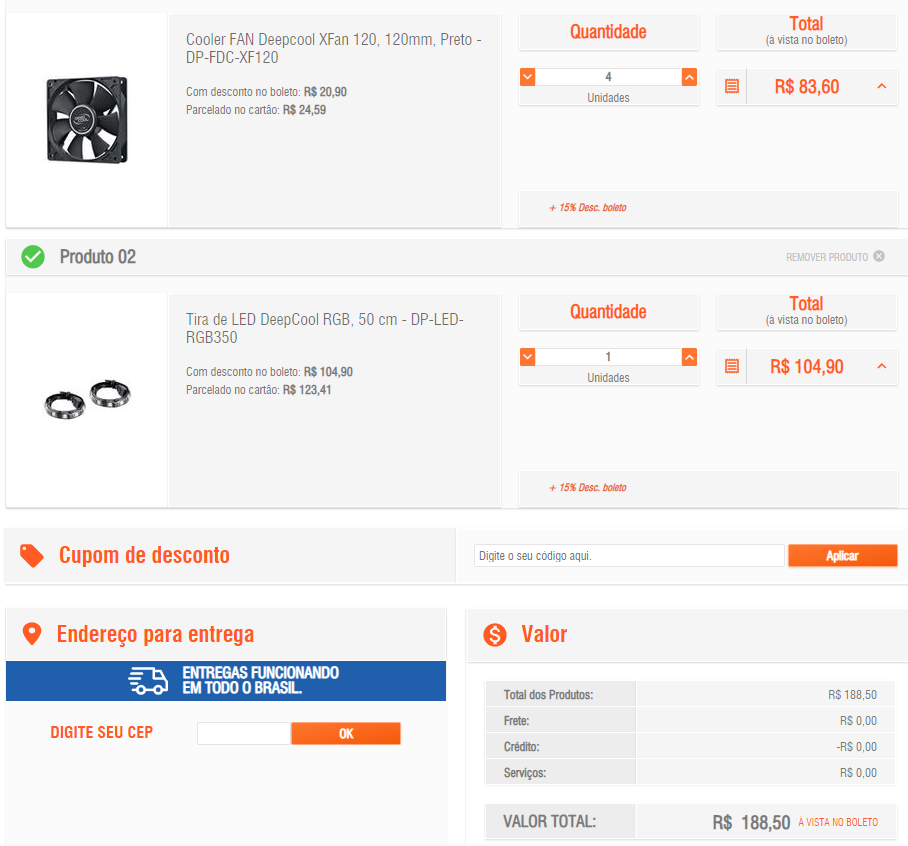This screenshot has width=908, height=846.
Task: Increase quantity of DeepCool LED strip
Action: tap(689, 357)
